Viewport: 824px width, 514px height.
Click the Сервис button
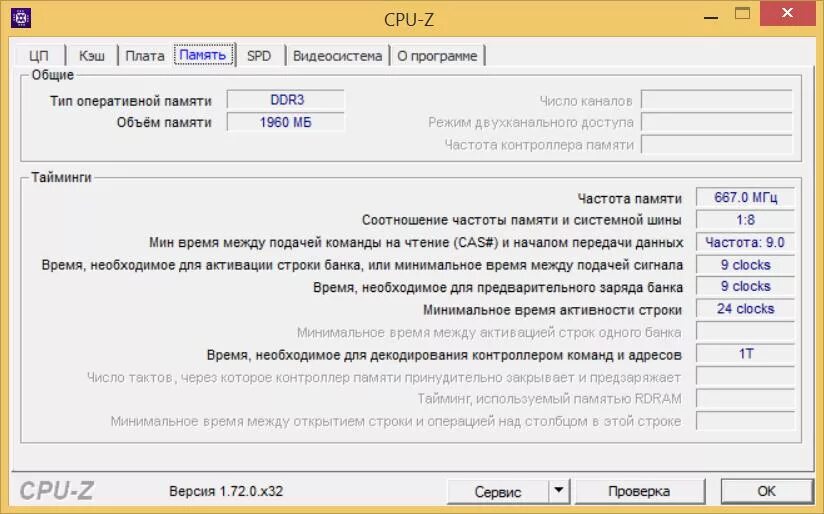pos(497,492)
